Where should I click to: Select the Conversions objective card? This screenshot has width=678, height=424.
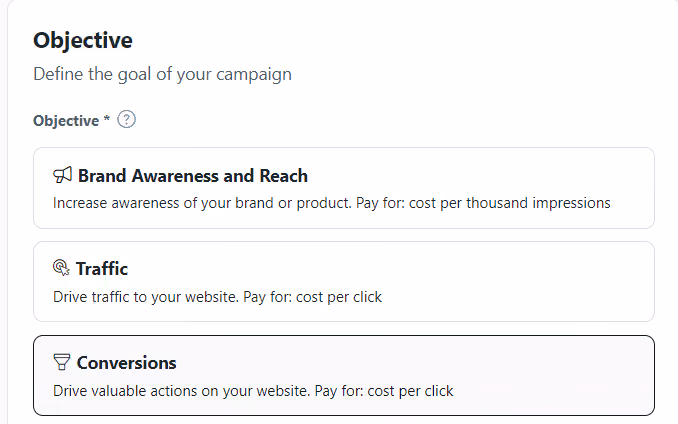coord(344,376)
